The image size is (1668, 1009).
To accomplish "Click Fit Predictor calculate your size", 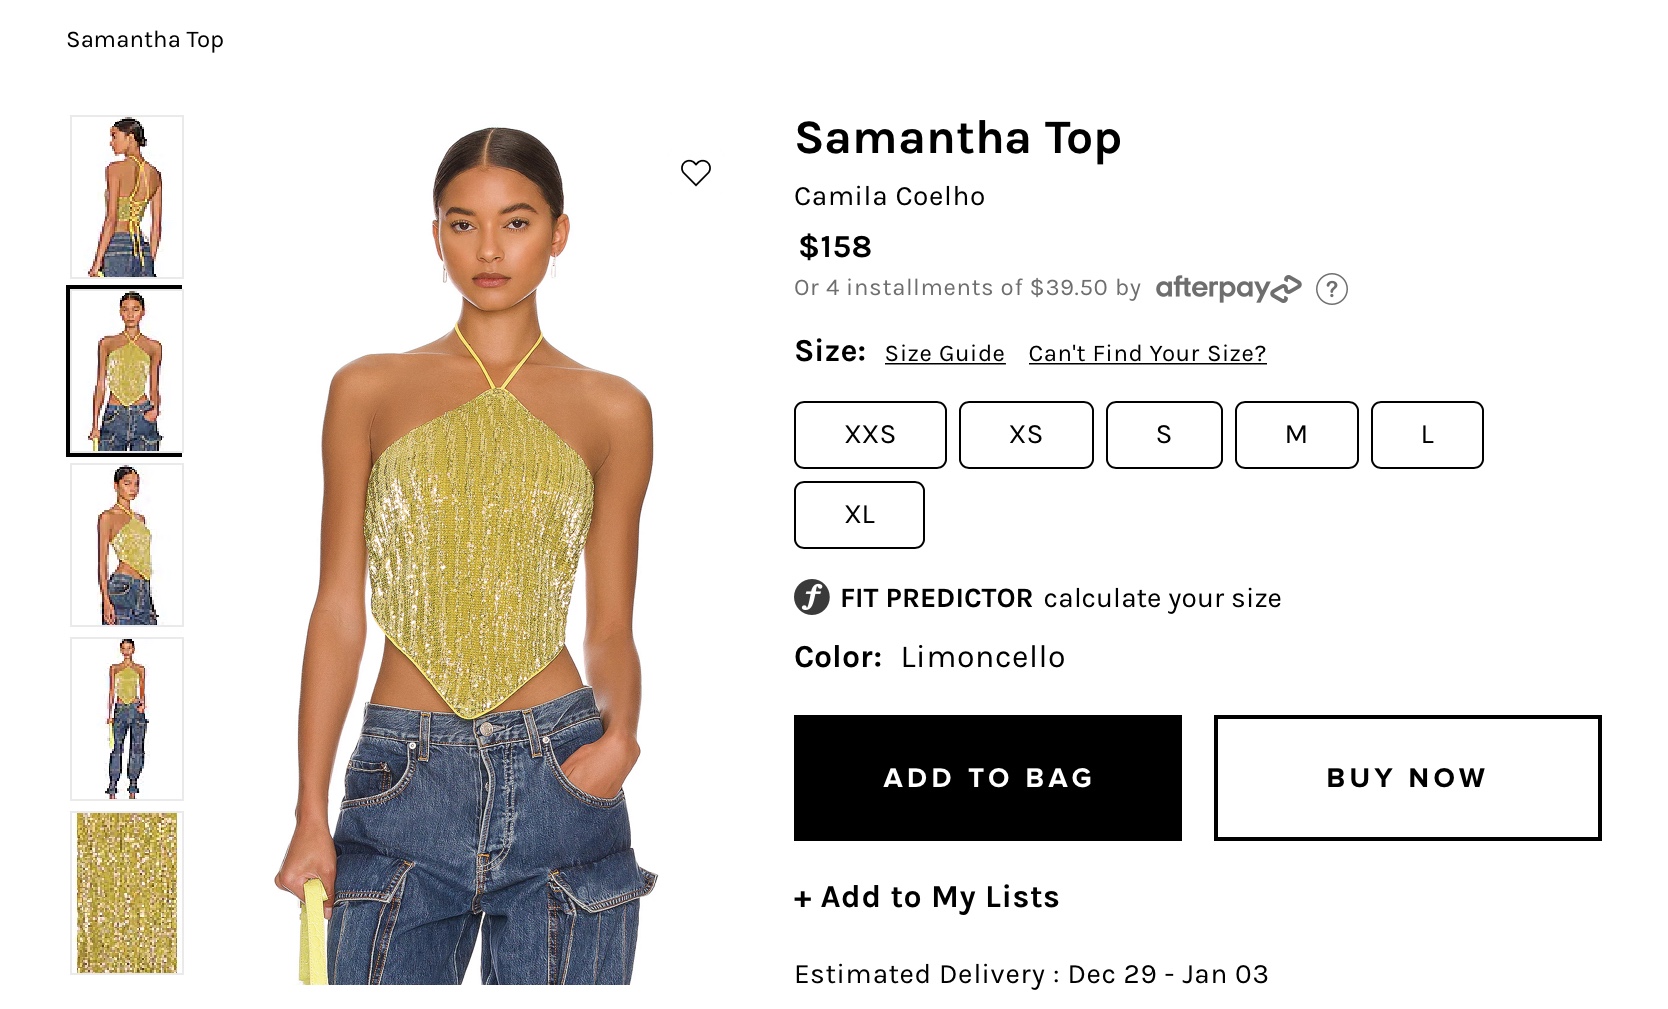I will pyautogui.click(x=1061, y=598).
